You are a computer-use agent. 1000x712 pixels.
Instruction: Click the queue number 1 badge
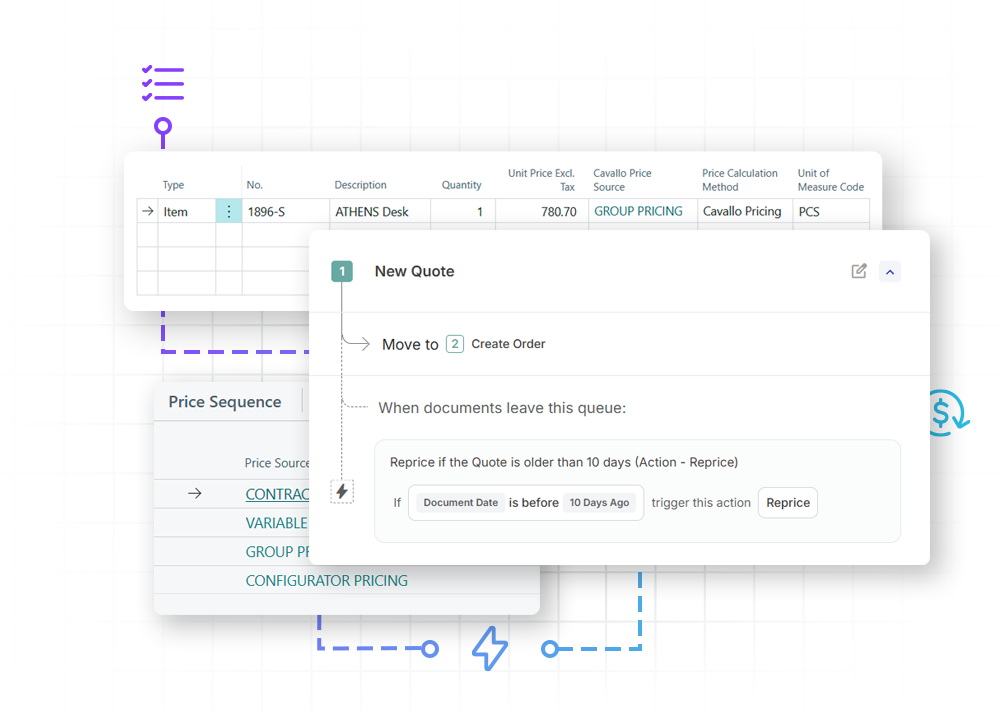coord(342,271)
